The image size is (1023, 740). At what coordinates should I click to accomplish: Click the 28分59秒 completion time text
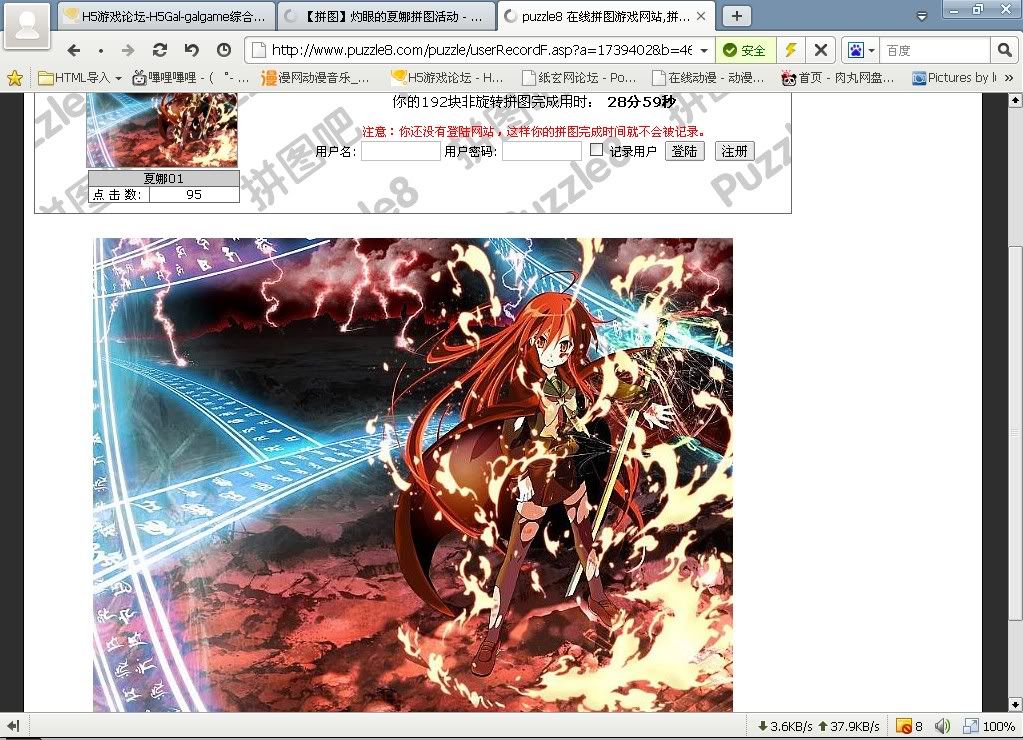pyautogui.click(x=641, y=102)
